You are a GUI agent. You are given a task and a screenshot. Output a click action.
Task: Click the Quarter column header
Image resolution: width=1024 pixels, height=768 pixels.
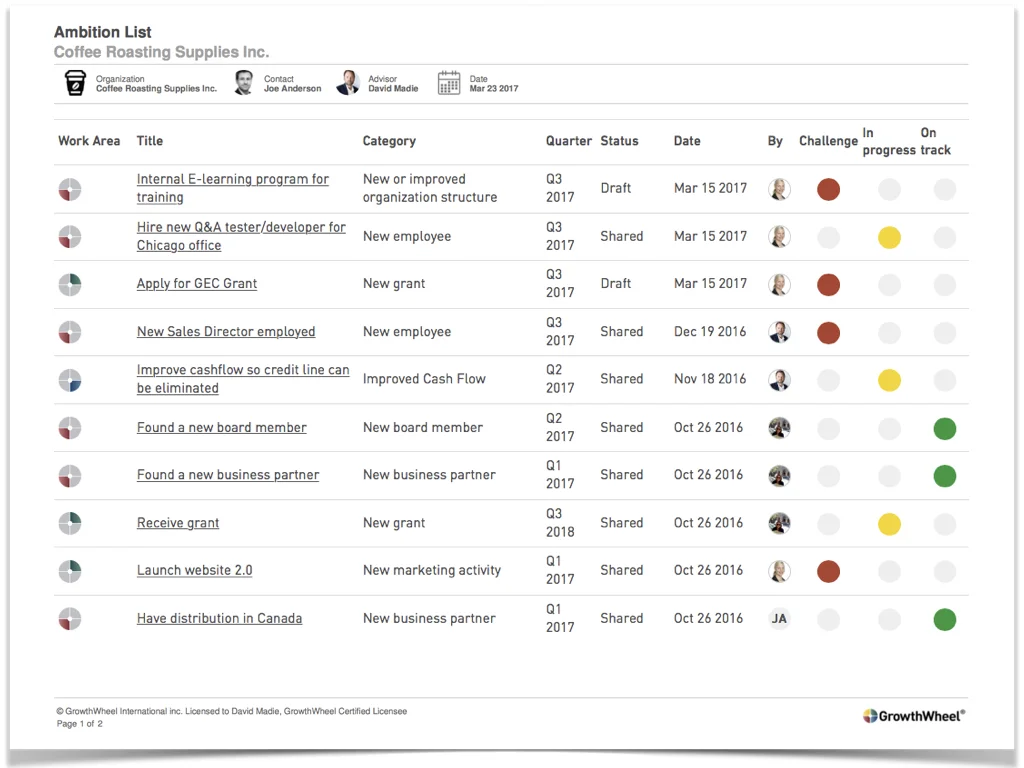click(x=569, y=141)
